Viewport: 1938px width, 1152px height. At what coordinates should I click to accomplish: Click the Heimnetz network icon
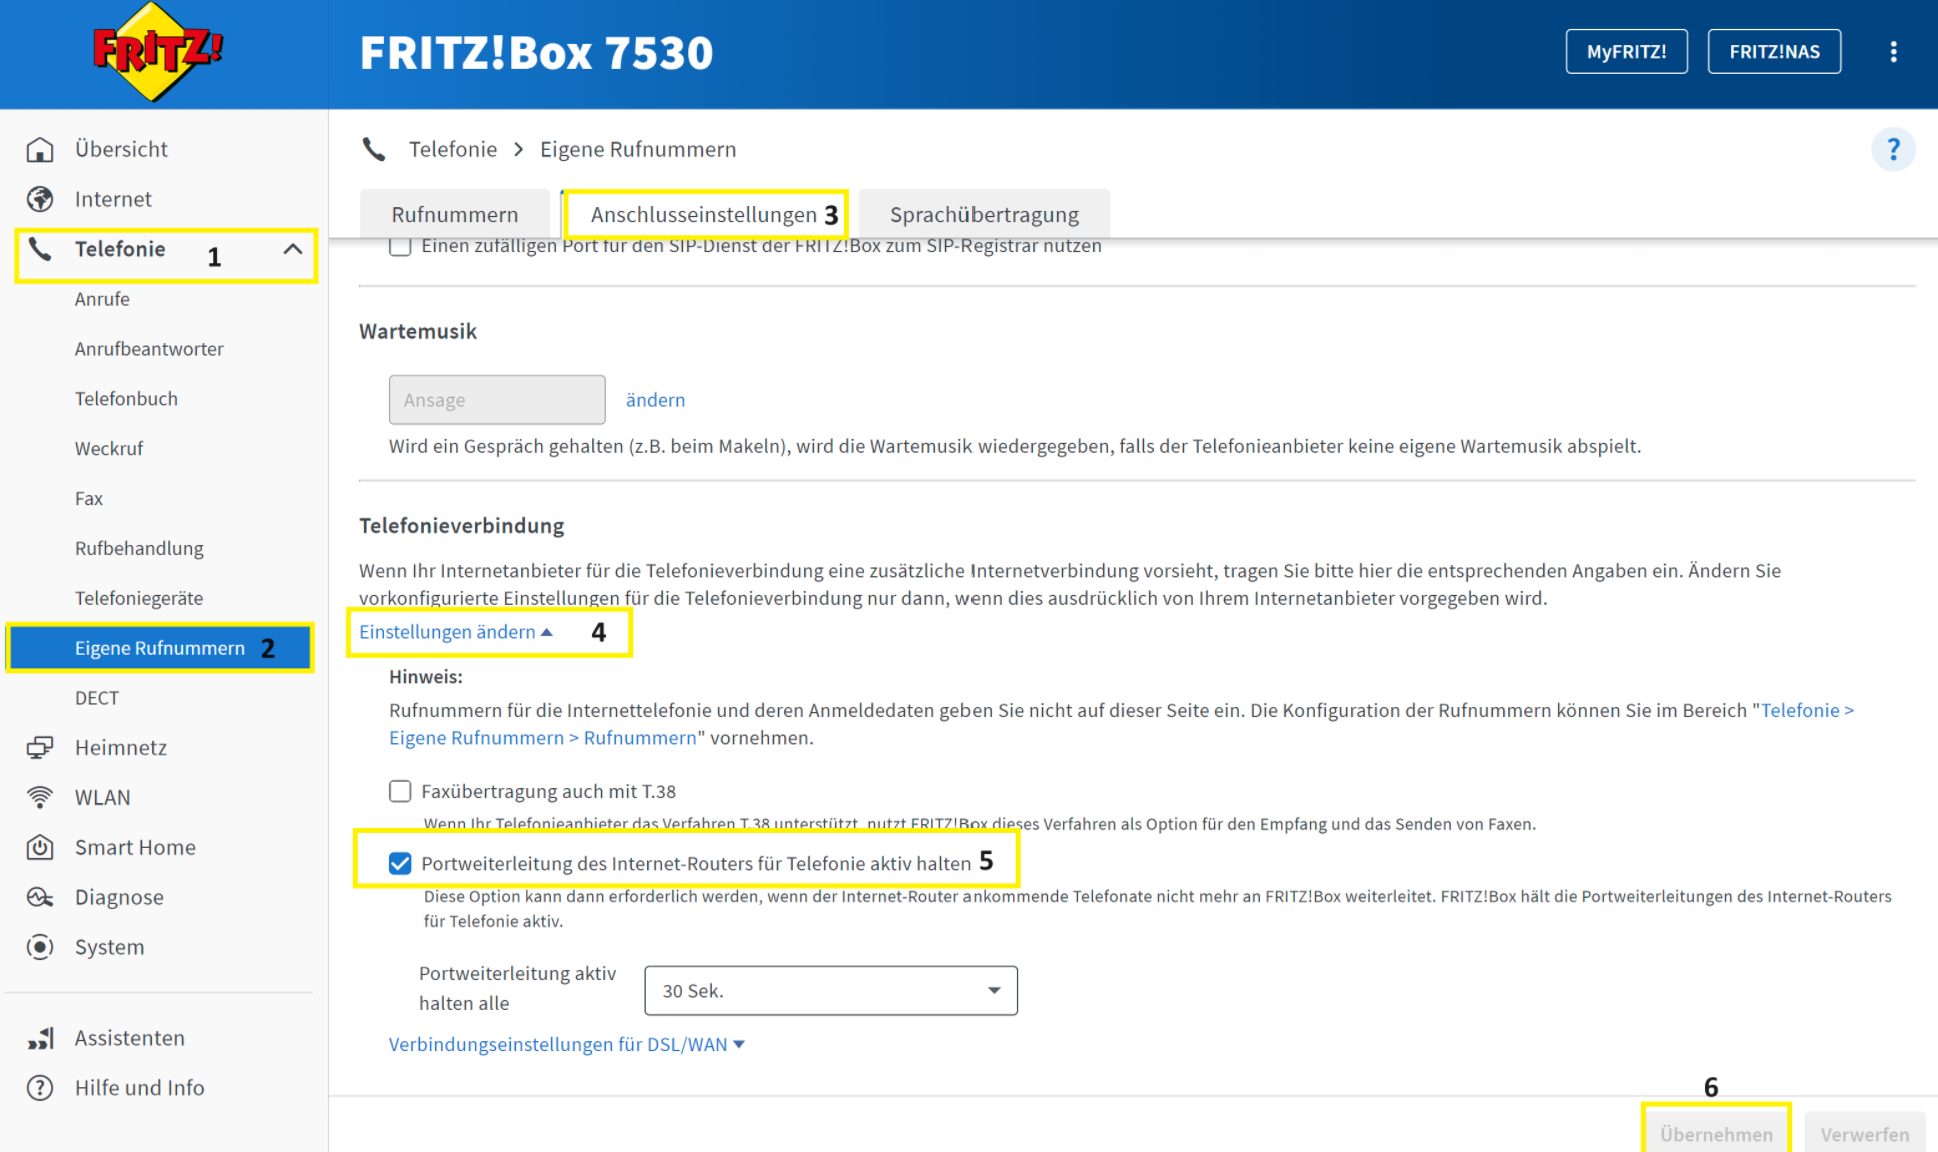[x=40, y=748]
